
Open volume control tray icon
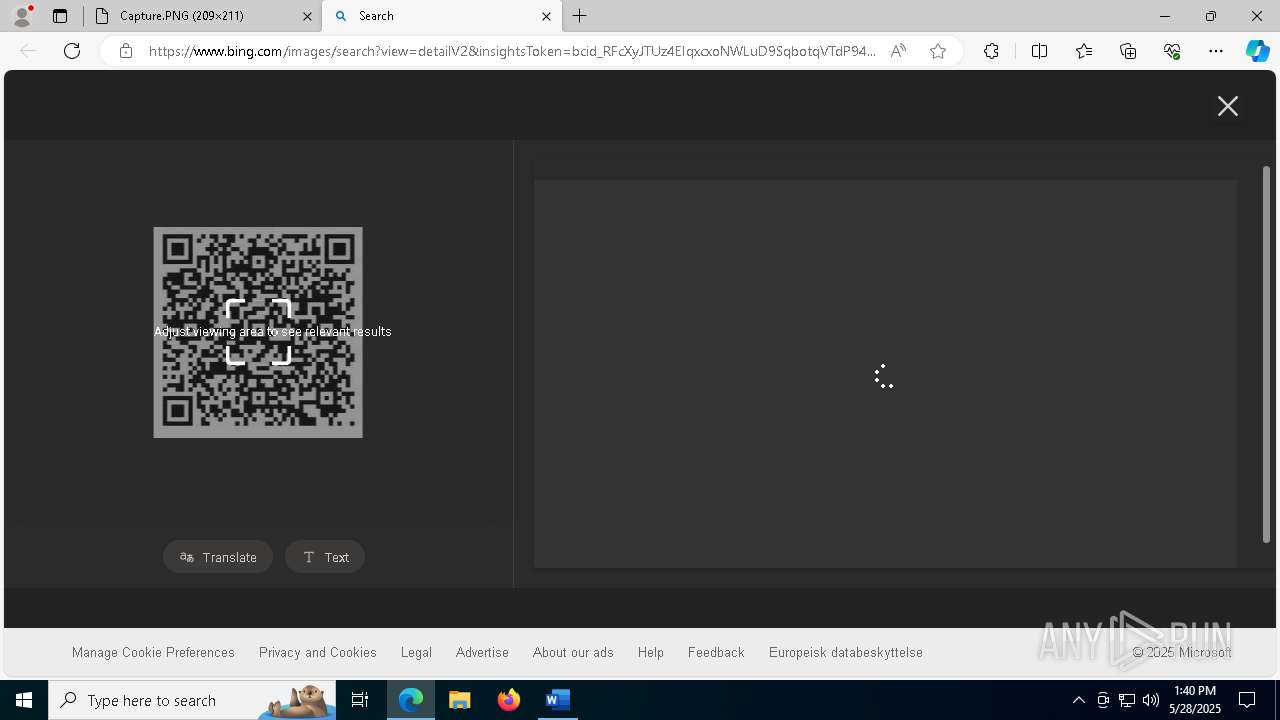click(x=1151, y=700)
